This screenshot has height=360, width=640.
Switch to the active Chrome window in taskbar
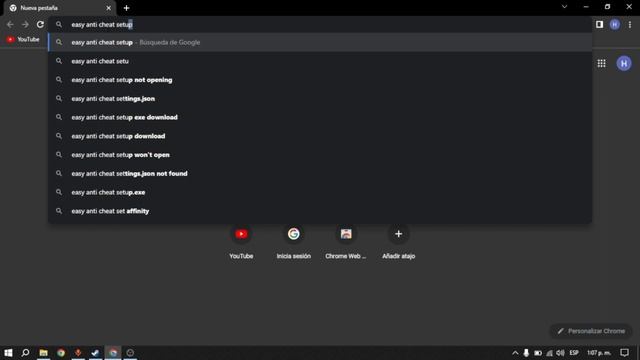(x=113, y=353)
